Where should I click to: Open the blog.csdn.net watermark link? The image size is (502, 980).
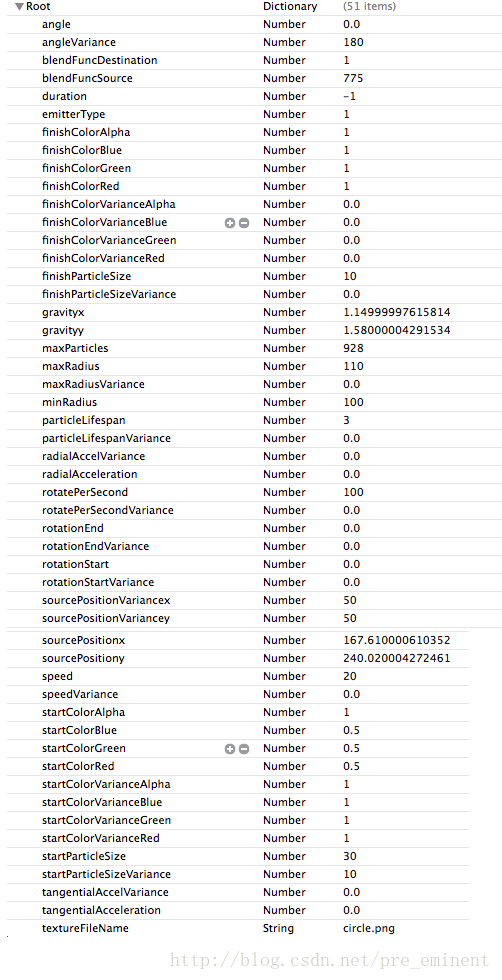[329, 960]
